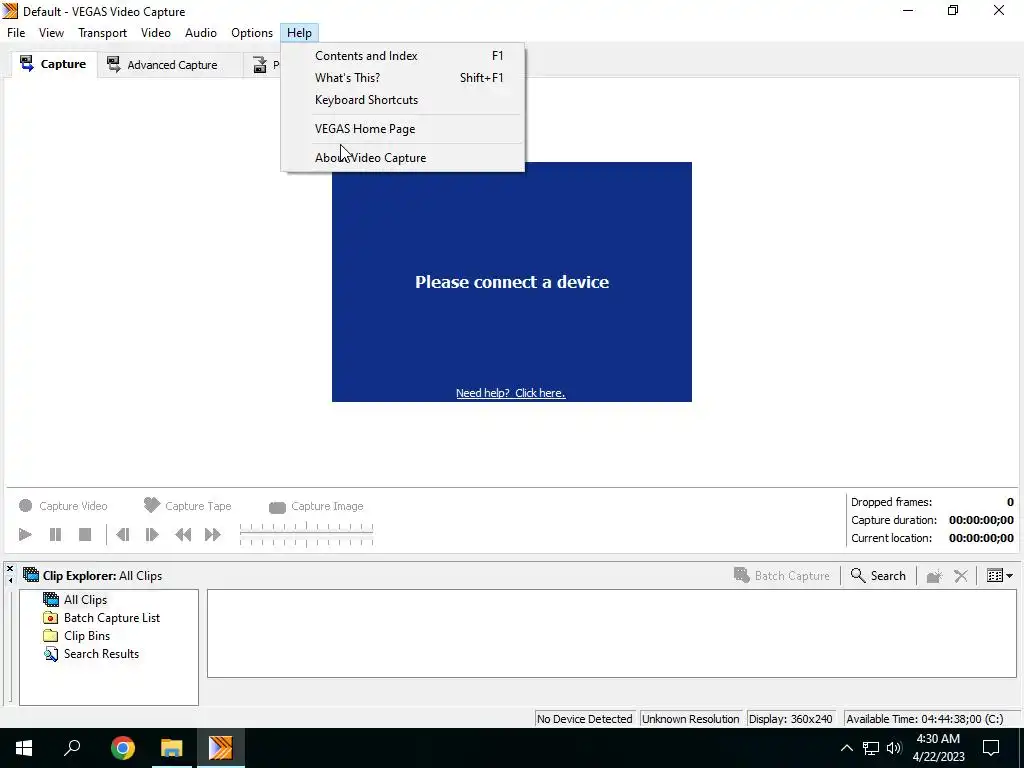This screenshot has height=768, width=1024.
Task: Click the volume speaker tray icon
Action: [x=894, y=748]
